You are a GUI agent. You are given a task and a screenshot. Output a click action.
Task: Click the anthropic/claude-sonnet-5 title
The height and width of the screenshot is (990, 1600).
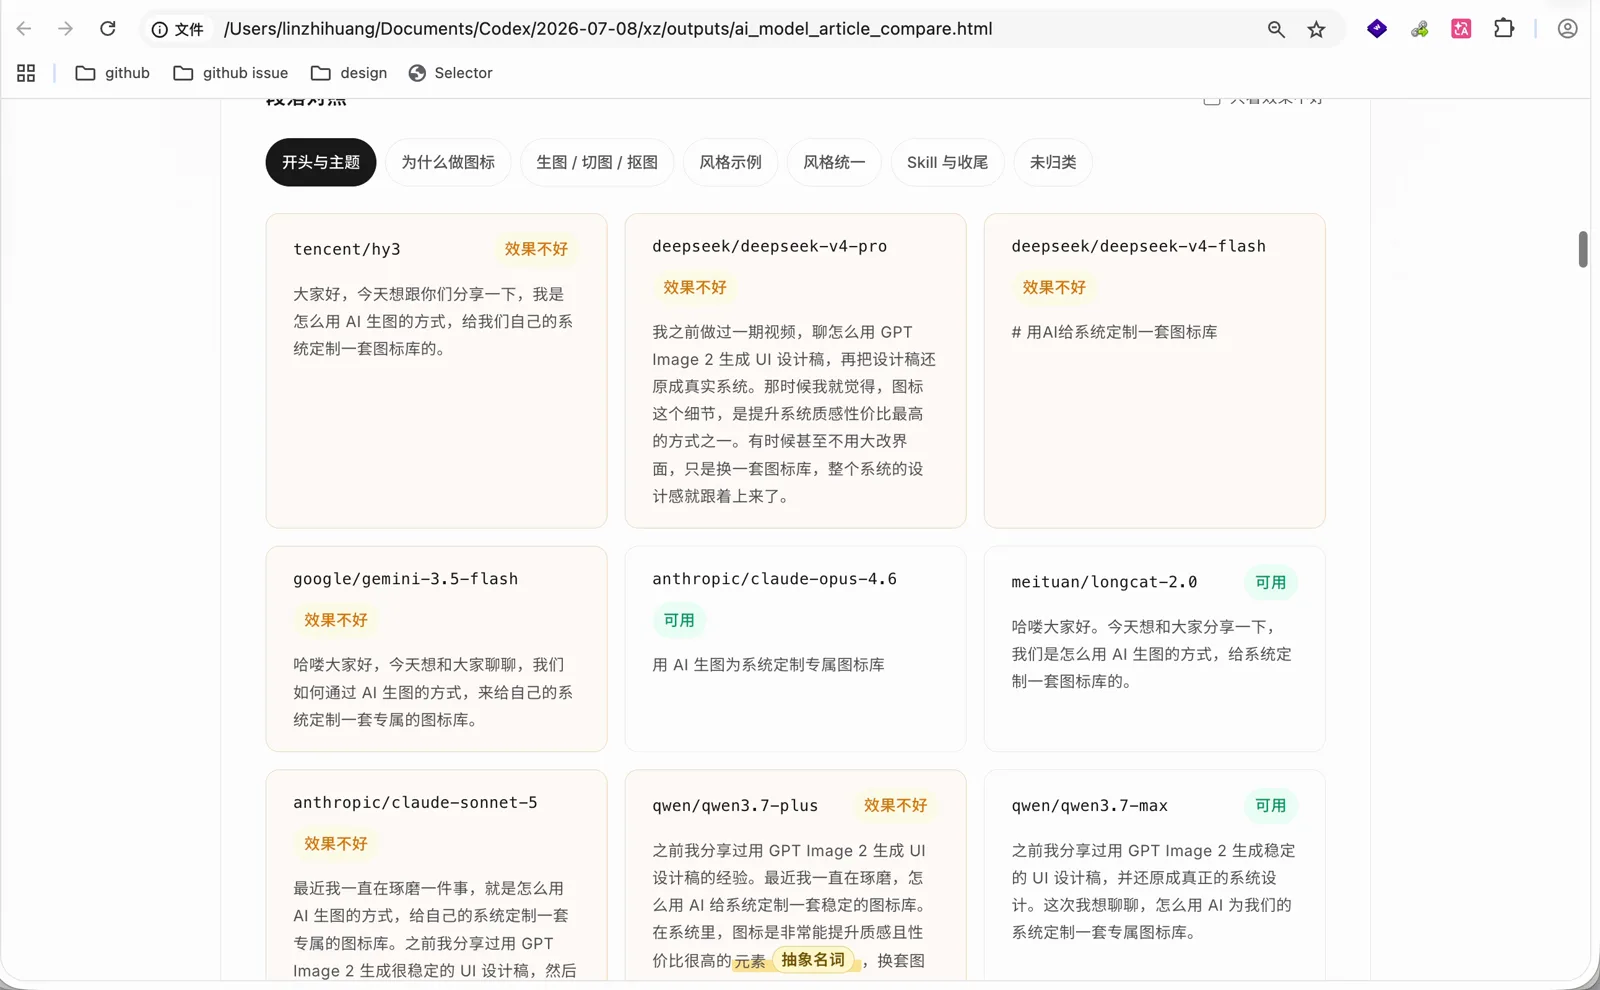[415, 802]
